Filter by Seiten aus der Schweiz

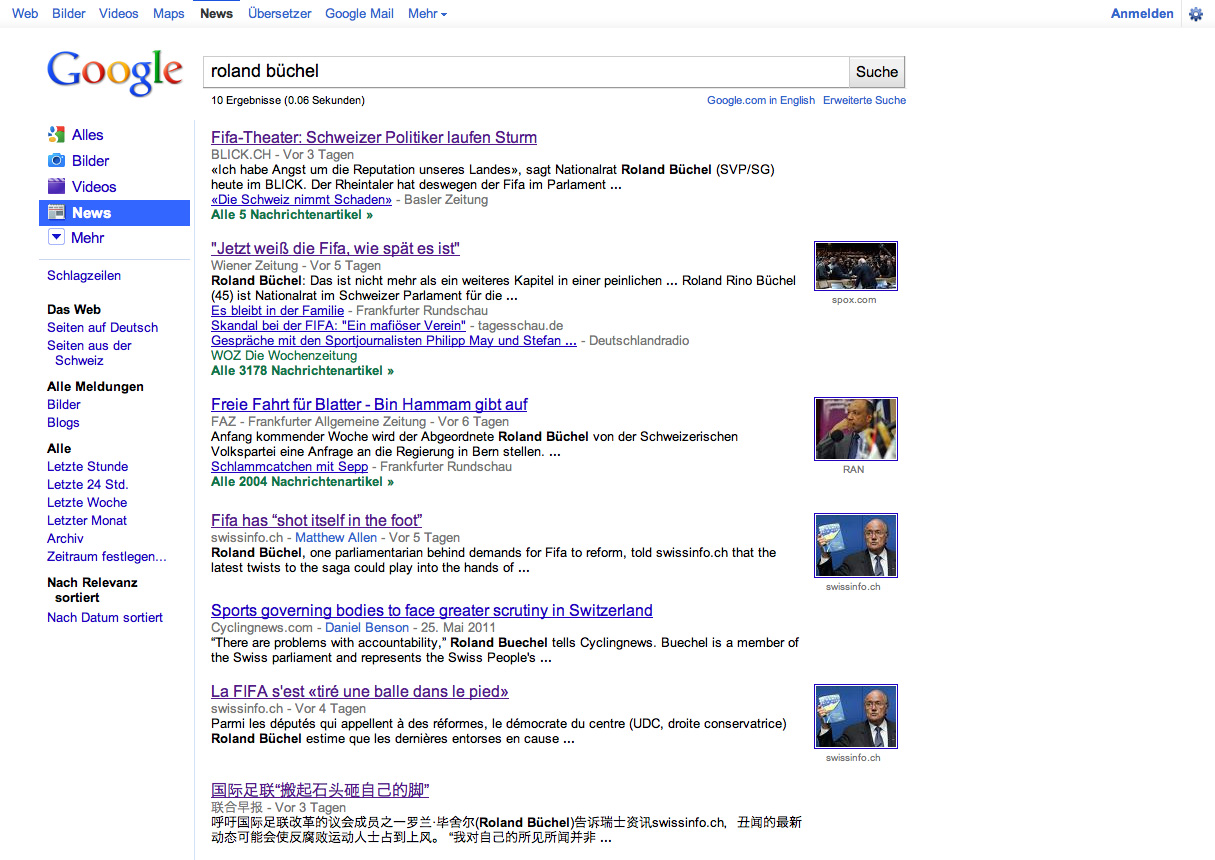pos(89,353)
